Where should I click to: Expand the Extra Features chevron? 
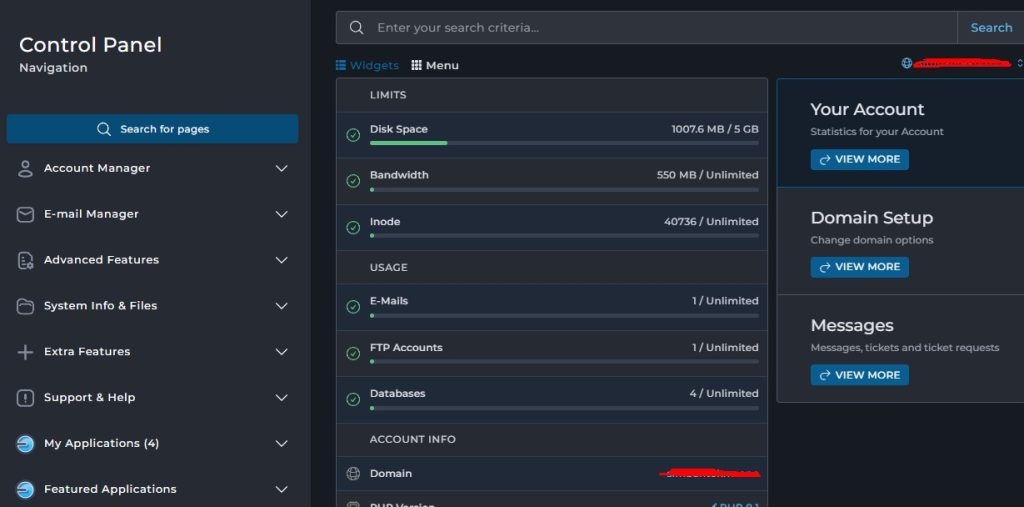coord(281,352)
